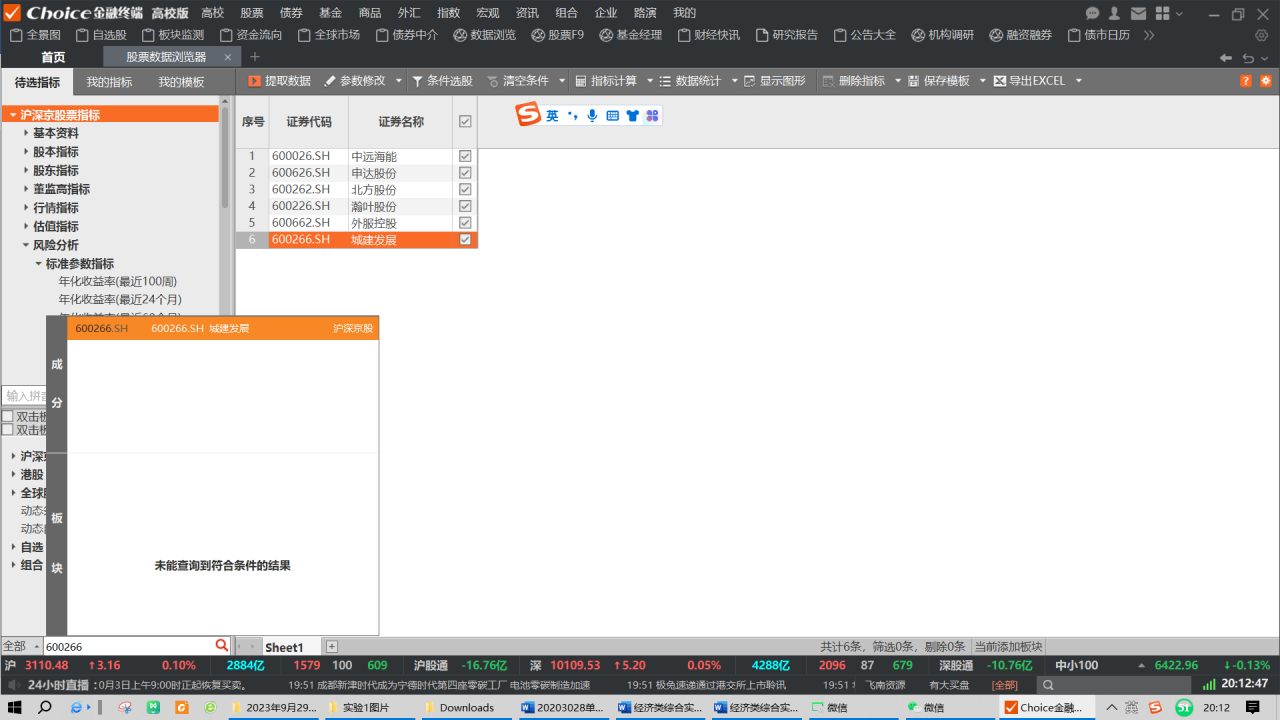Open 全球市场 global markets shortcut

[x=329, y=35]
